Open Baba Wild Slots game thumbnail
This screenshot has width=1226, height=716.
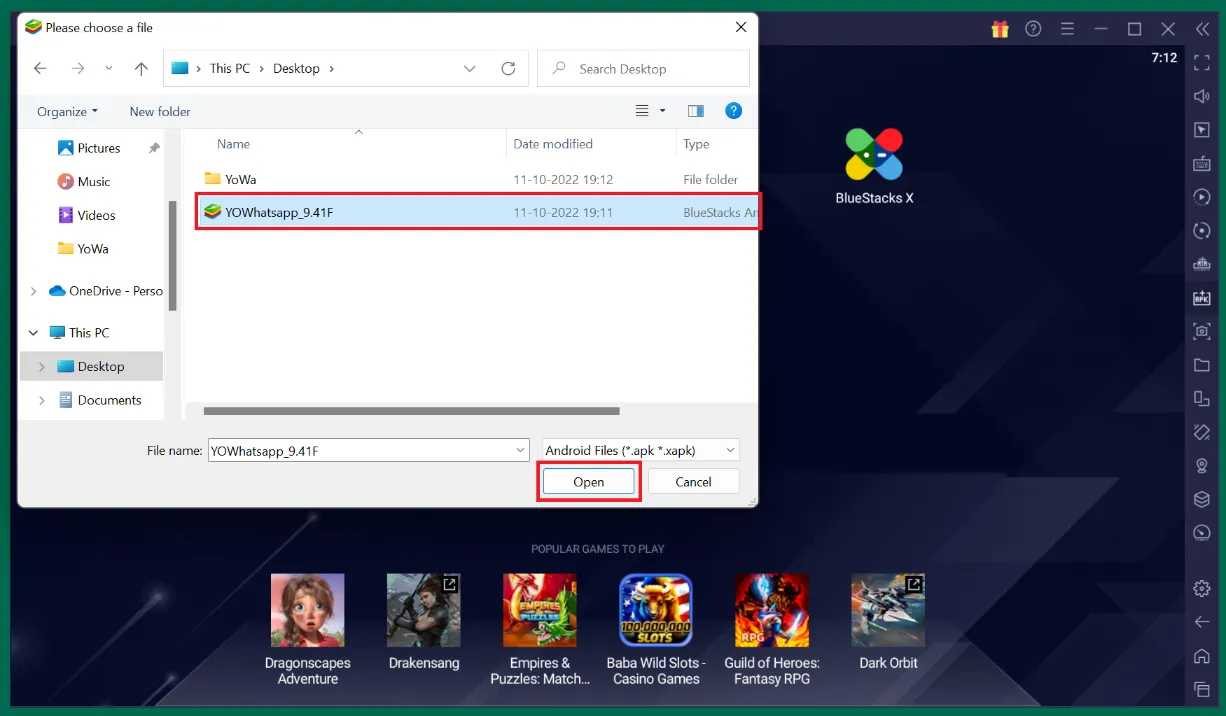click(x=656, y=610)
